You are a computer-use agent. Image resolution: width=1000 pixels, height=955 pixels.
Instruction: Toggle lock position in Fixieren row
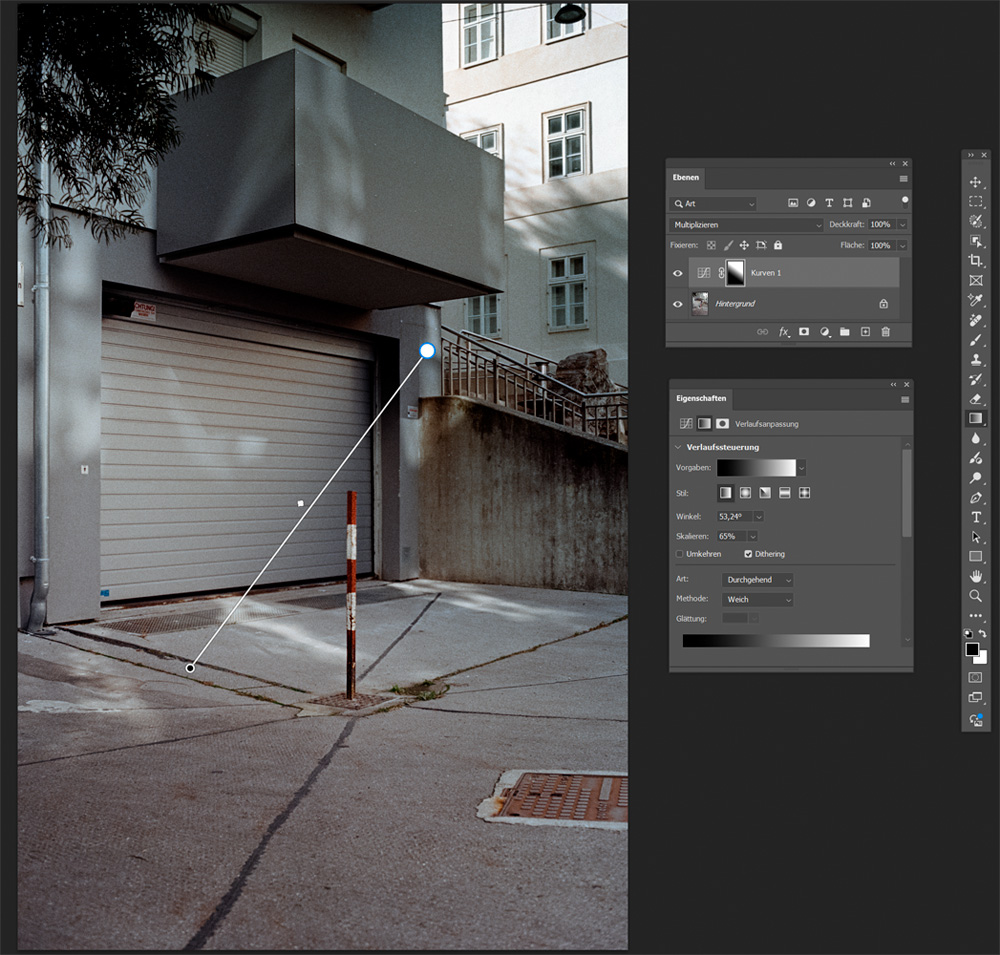pyautogui.click(x=744, y=245)
